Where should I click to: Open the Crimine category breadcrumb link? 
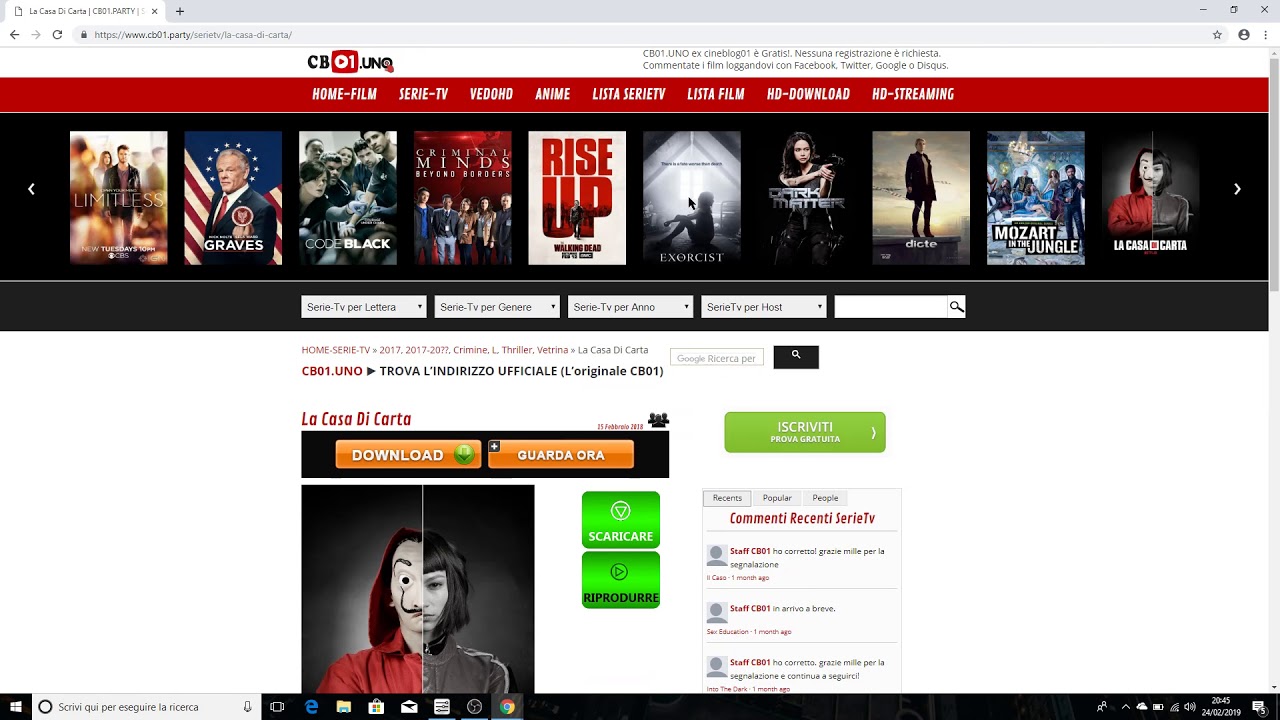tap(469, 350)
